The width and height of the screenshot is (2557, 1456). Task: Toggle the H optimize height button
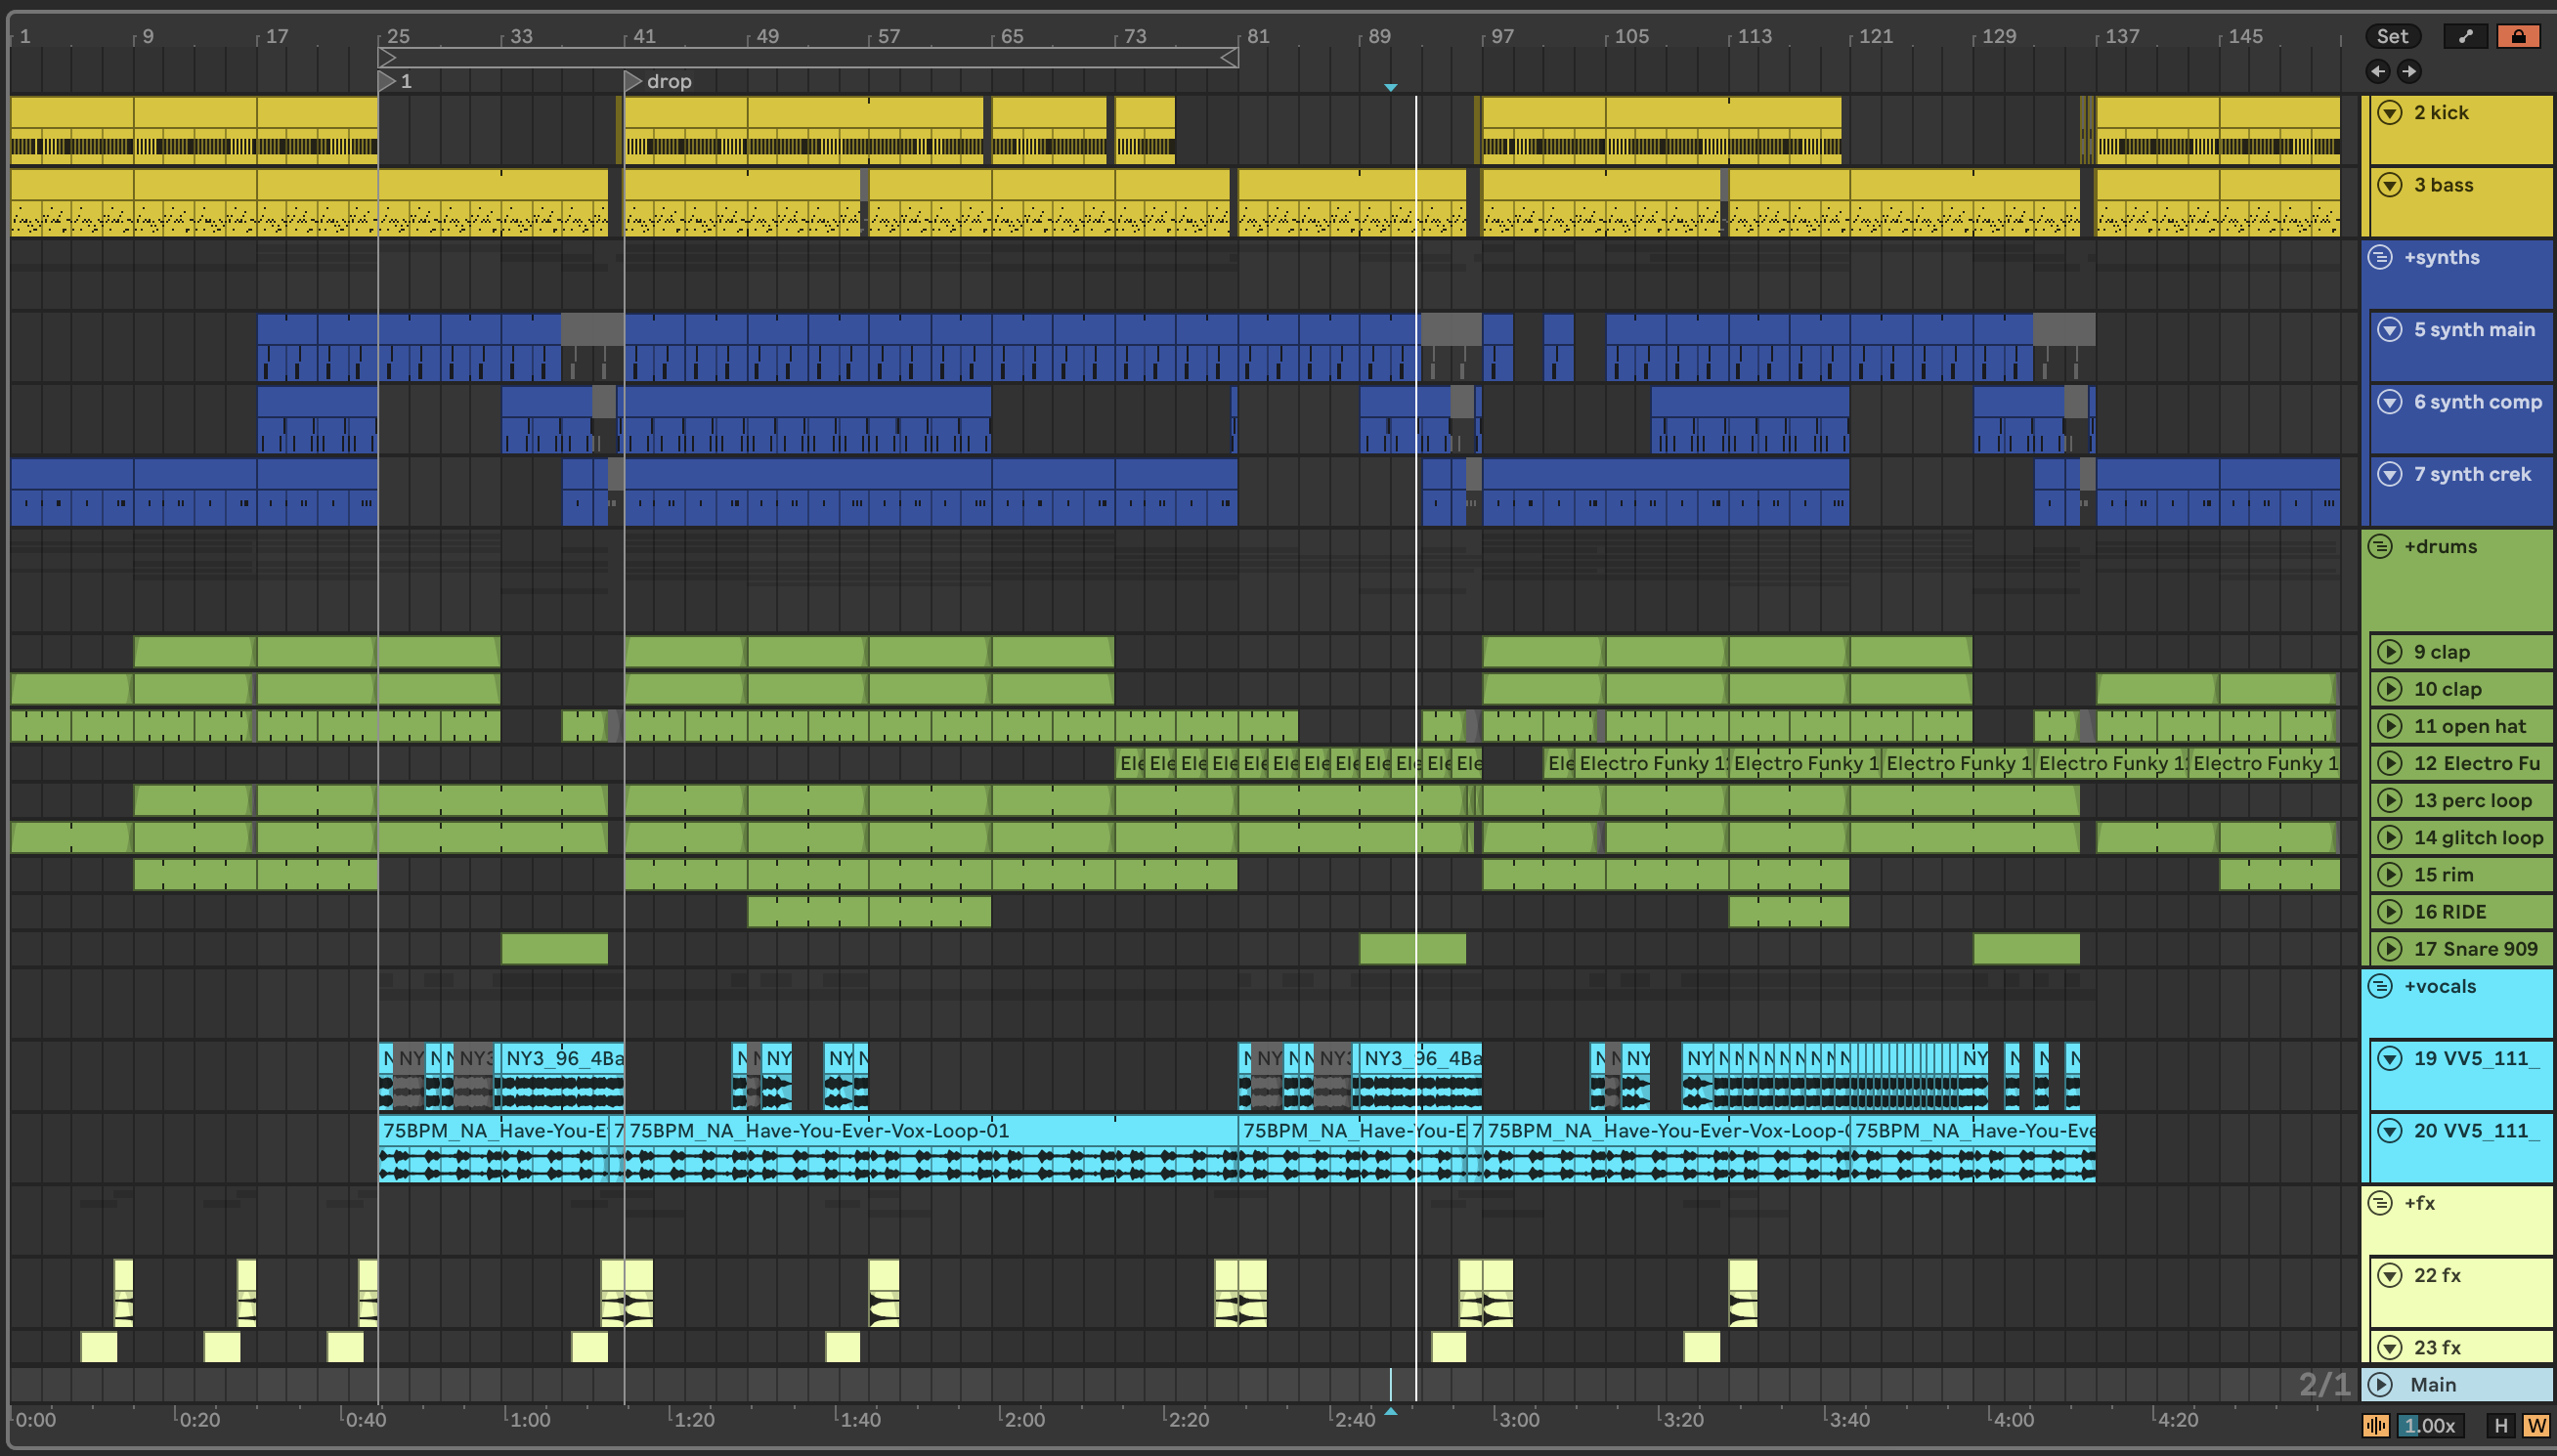(2501, 1426)
